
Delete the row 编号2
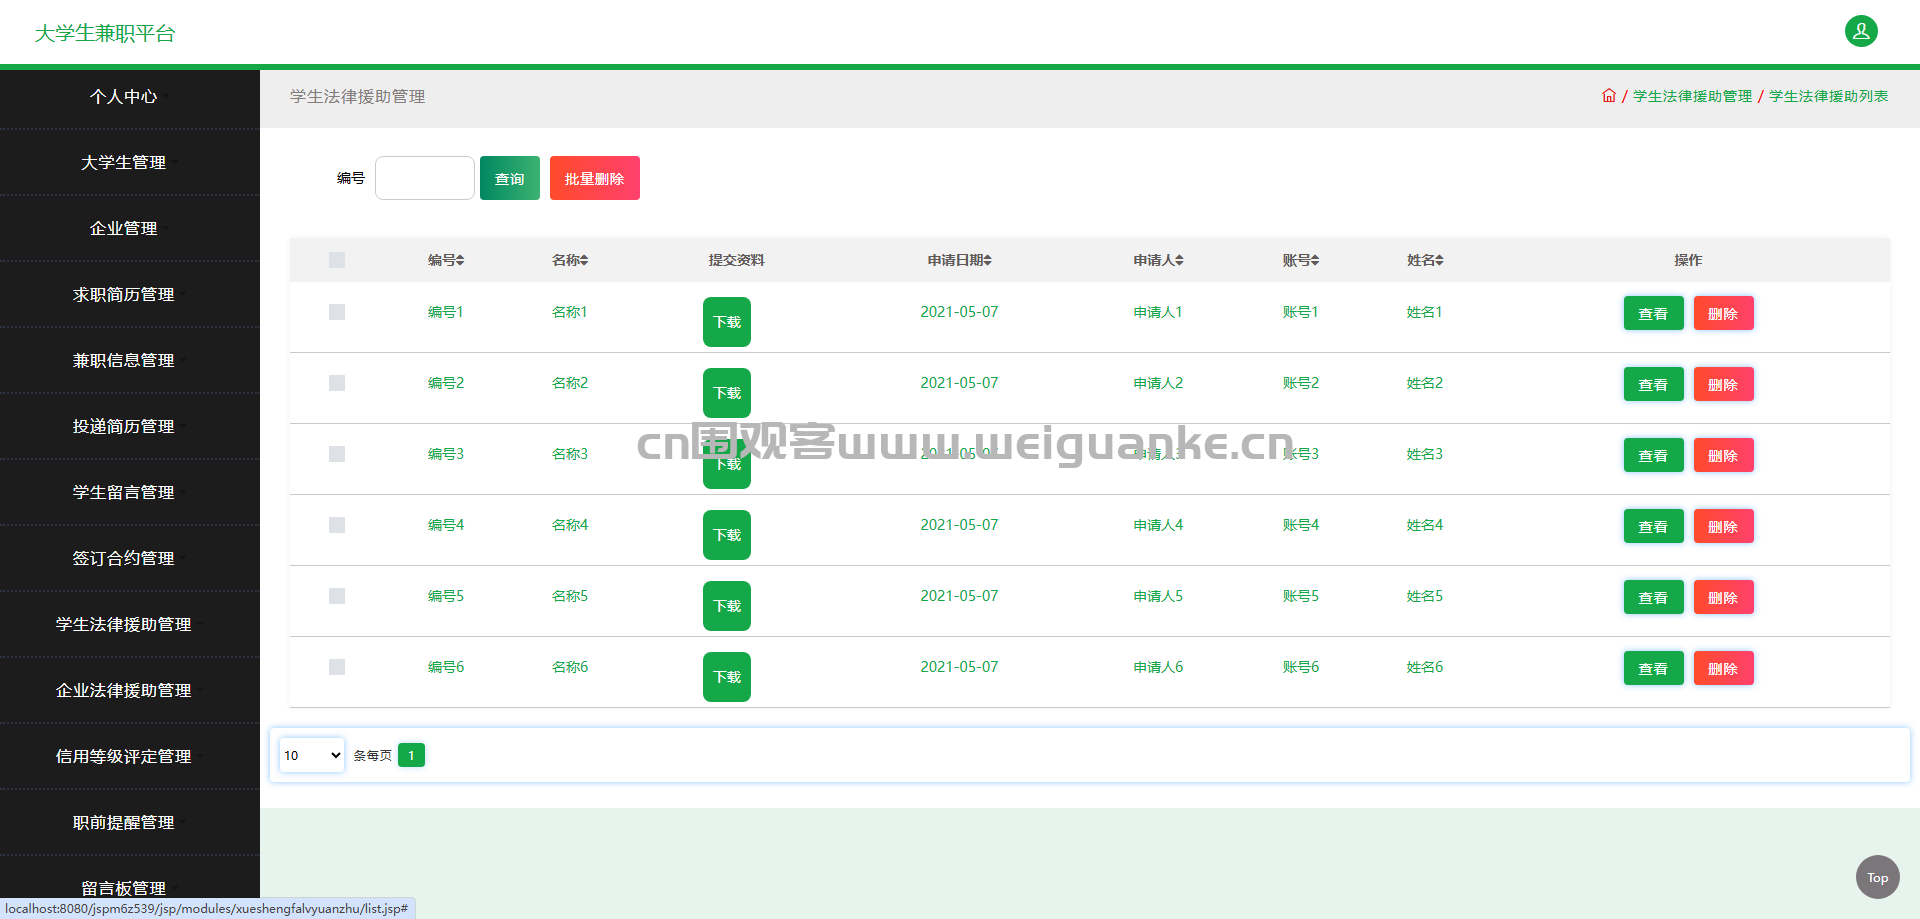1723,384
